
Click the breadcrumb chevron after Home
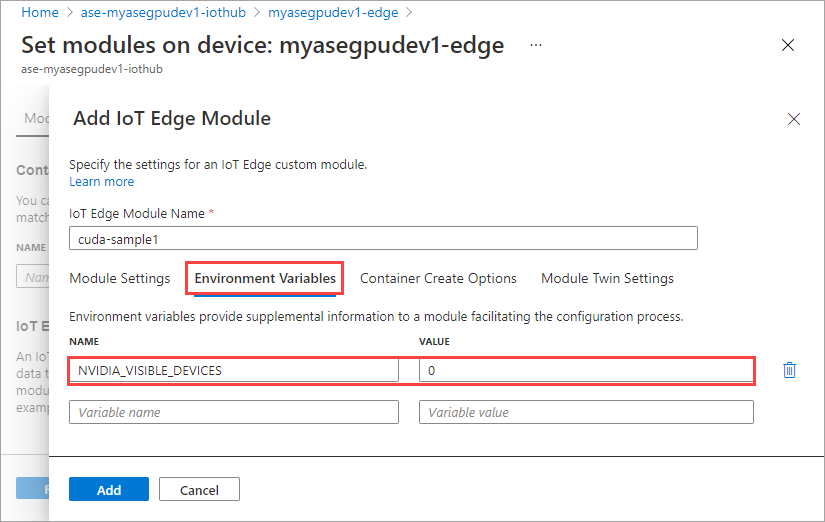pos(70,13)
